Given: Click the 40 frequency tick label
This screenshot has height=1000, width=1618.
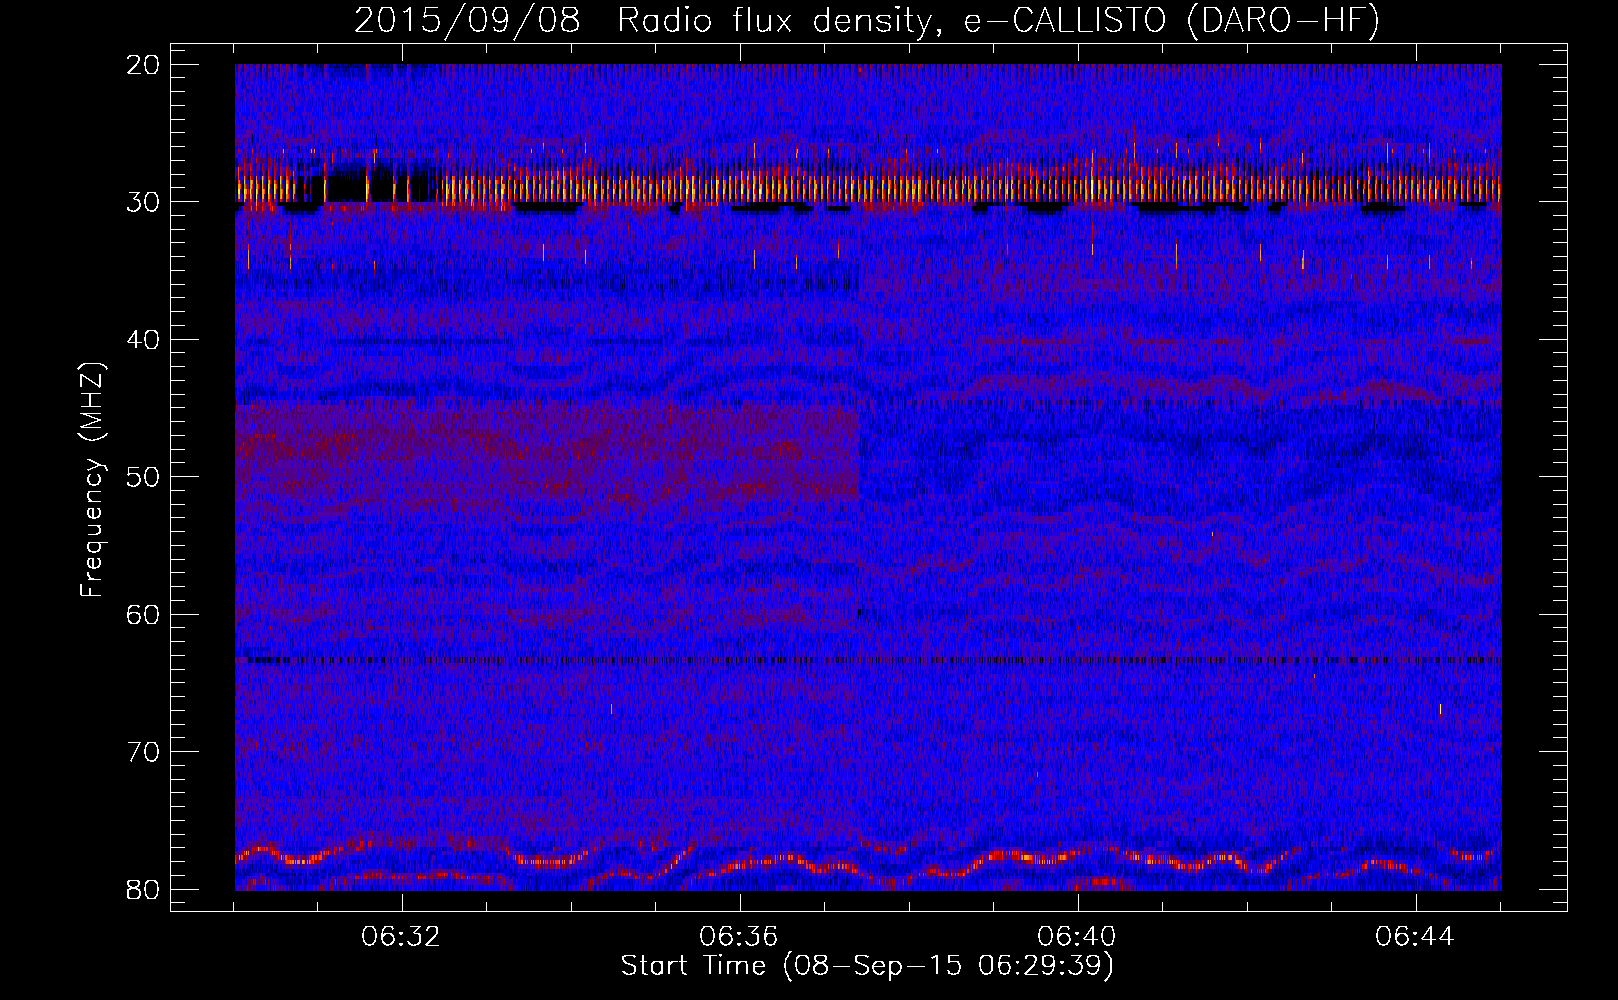Looking at the screenshot, I should click(x=144, y=340).
